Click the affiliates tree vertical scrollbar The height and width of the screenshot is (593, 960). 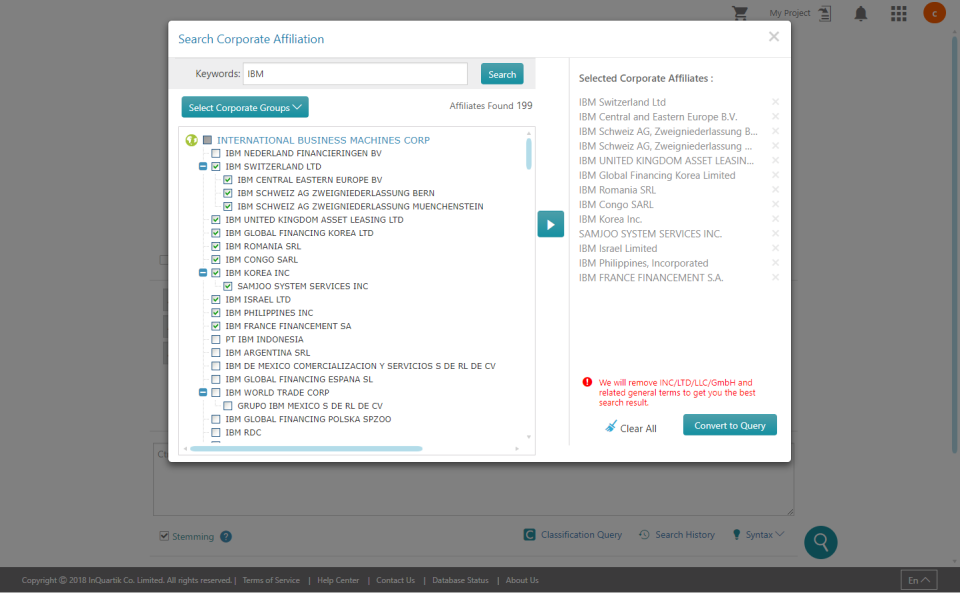point(528,154)
